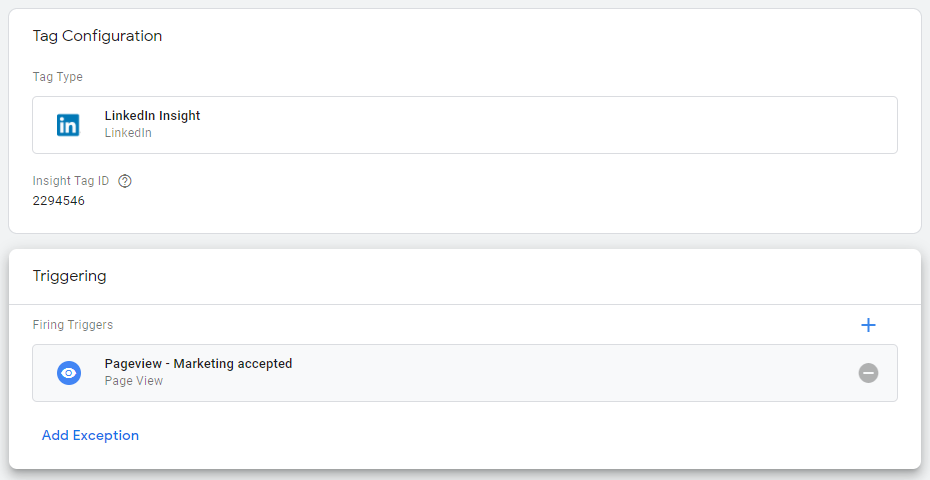Click the Insight Tag ID value 2294546
Screen dimensions: 930x480
coord(59,200)
